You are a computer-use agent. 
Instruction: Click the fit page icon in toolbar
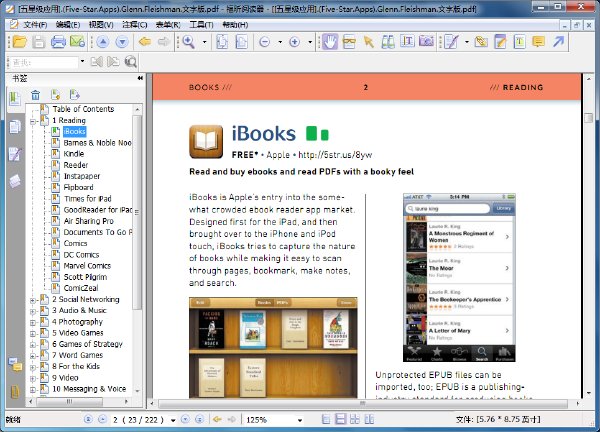click(222, 42)
